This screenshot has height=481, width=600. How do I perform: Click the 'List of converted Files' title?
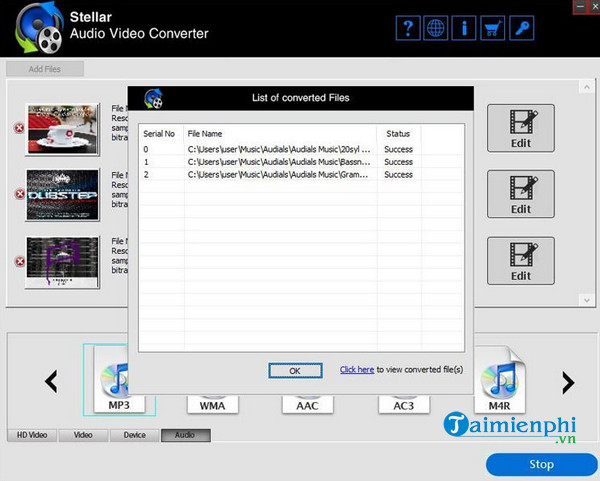[x=300, y=98]
